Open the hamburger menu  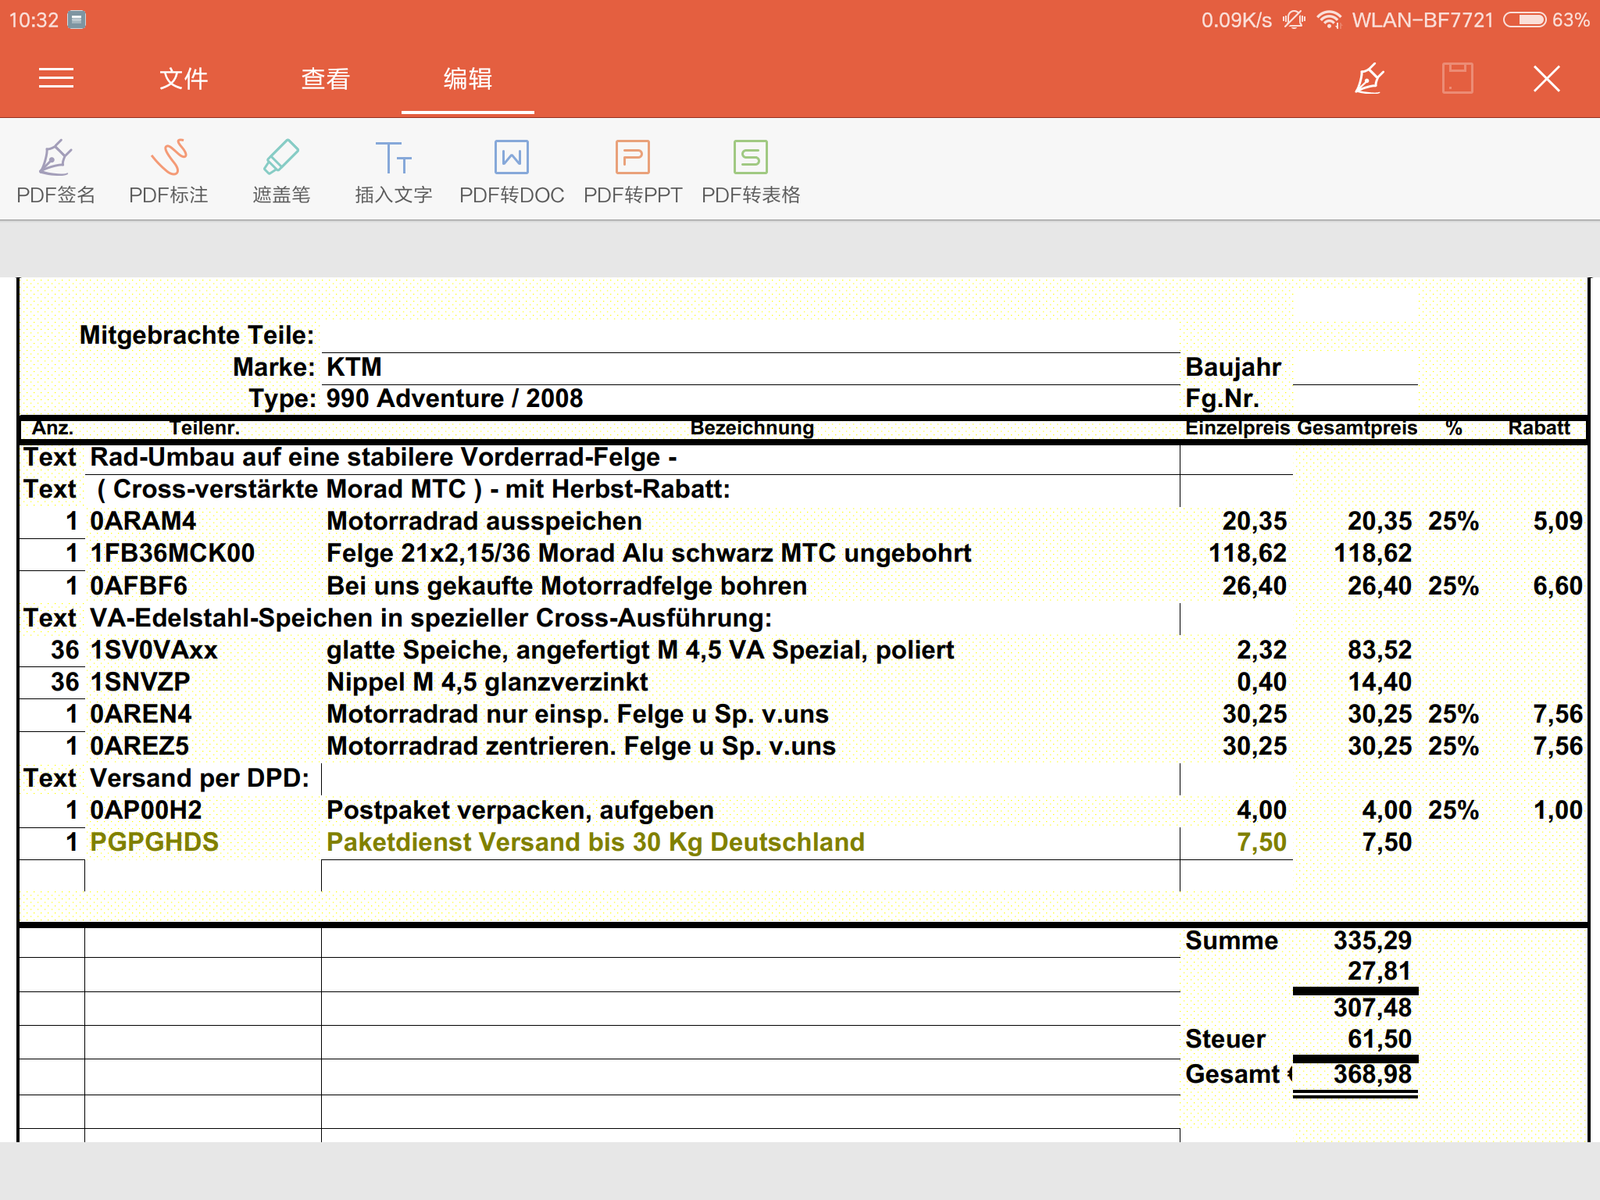(x=56, y=78)
